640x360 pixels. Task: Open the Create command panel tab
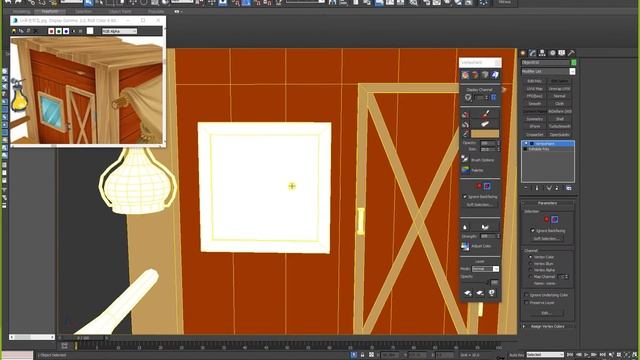click(x=523, y=53)
